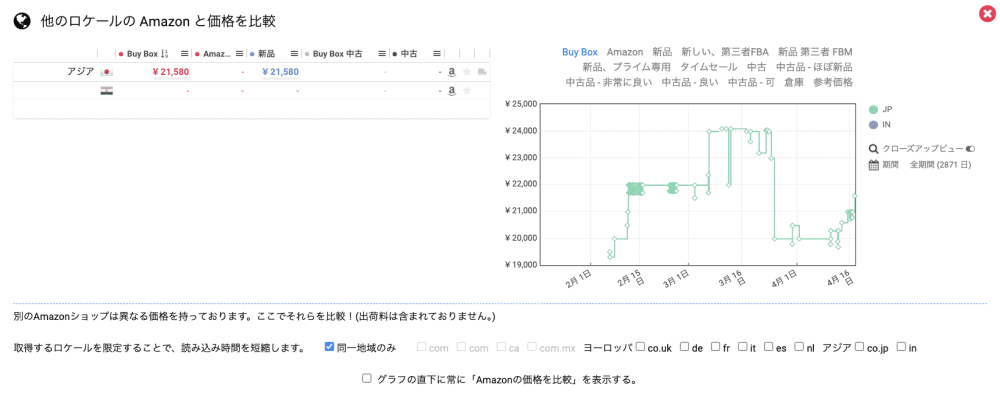Enable the co.uk locale checkbox
Image resolution: width=1000 pixels, height=401 pixels.
pyautogui.click(x=640, y=347)
